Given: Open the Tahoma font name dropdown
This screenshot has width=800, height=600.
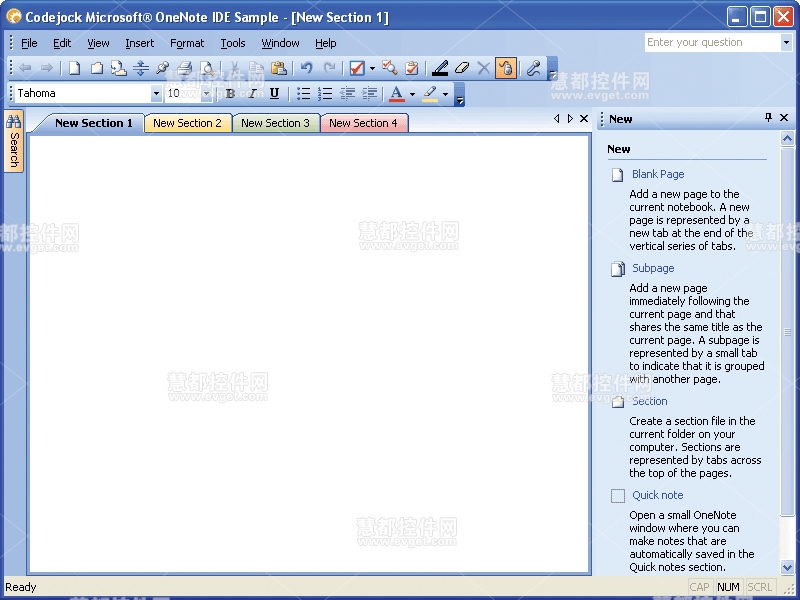Looking at the screenshot, I should click(x=156, y=93).
